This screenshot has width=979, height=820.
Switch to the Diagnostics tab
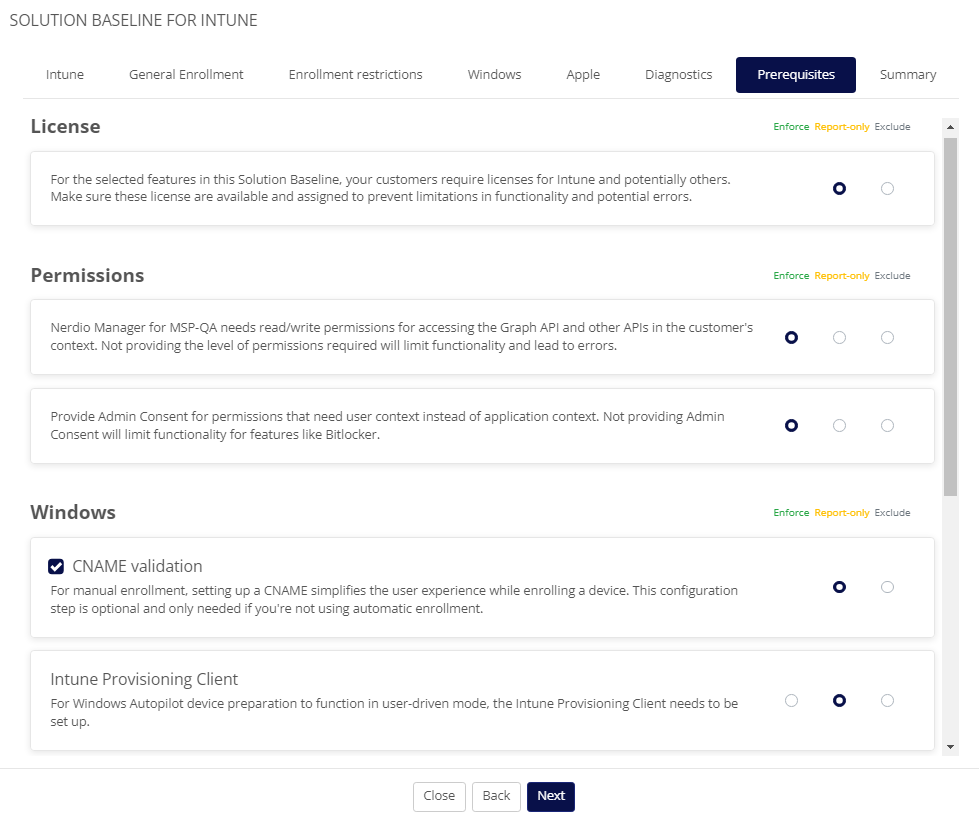tap(678, 75)
